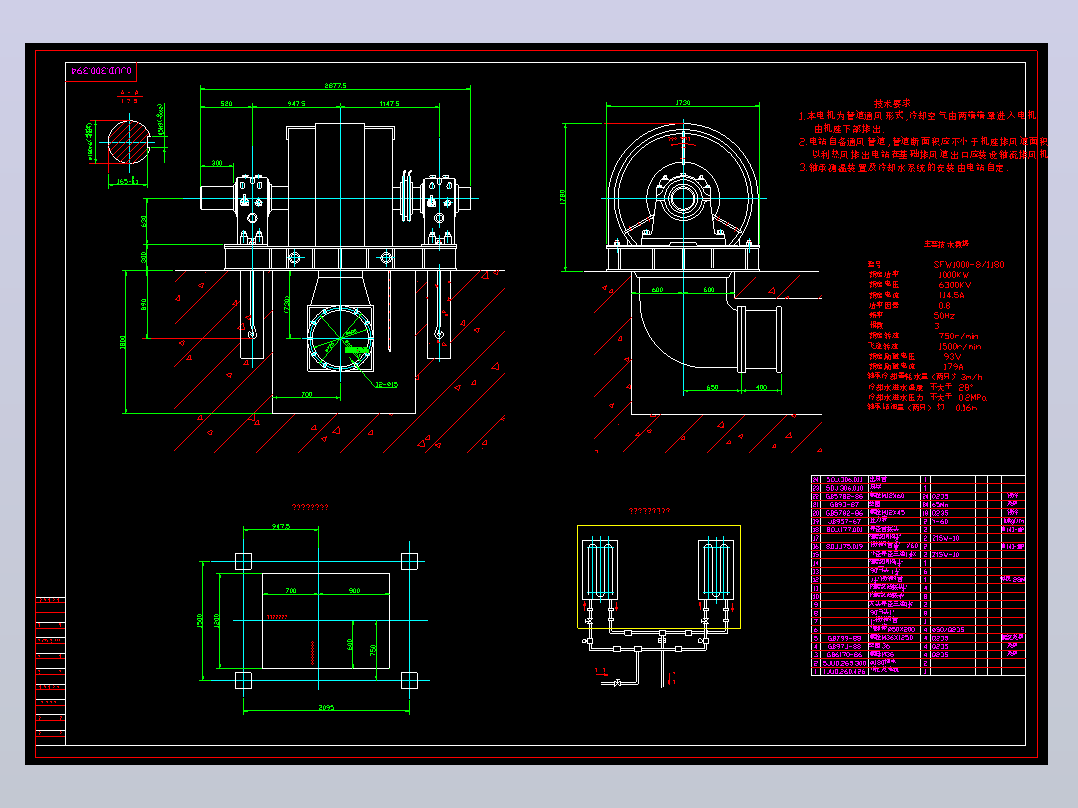
Task: Click material cell '65Mn' in the parts list
Action: point(940,505)
